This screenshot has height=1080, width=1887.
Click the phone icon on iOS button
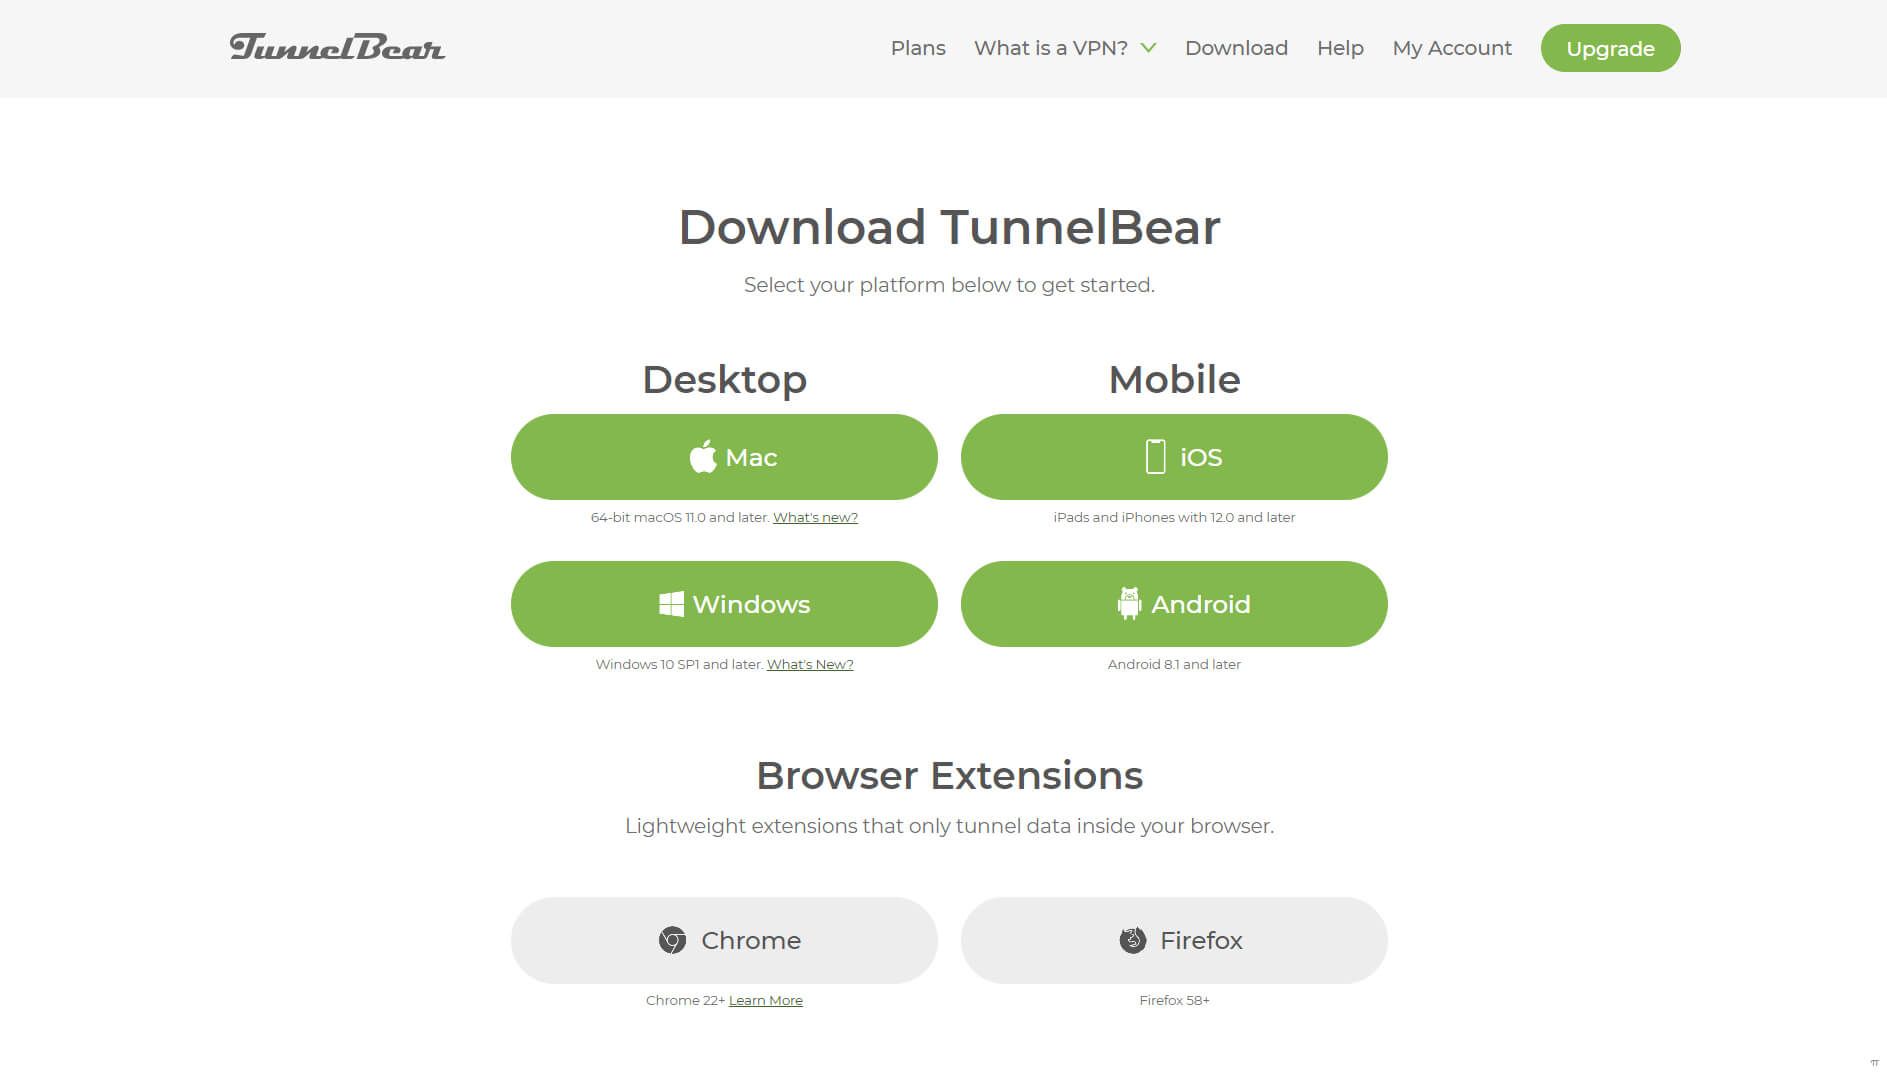tap(1155, 456)
